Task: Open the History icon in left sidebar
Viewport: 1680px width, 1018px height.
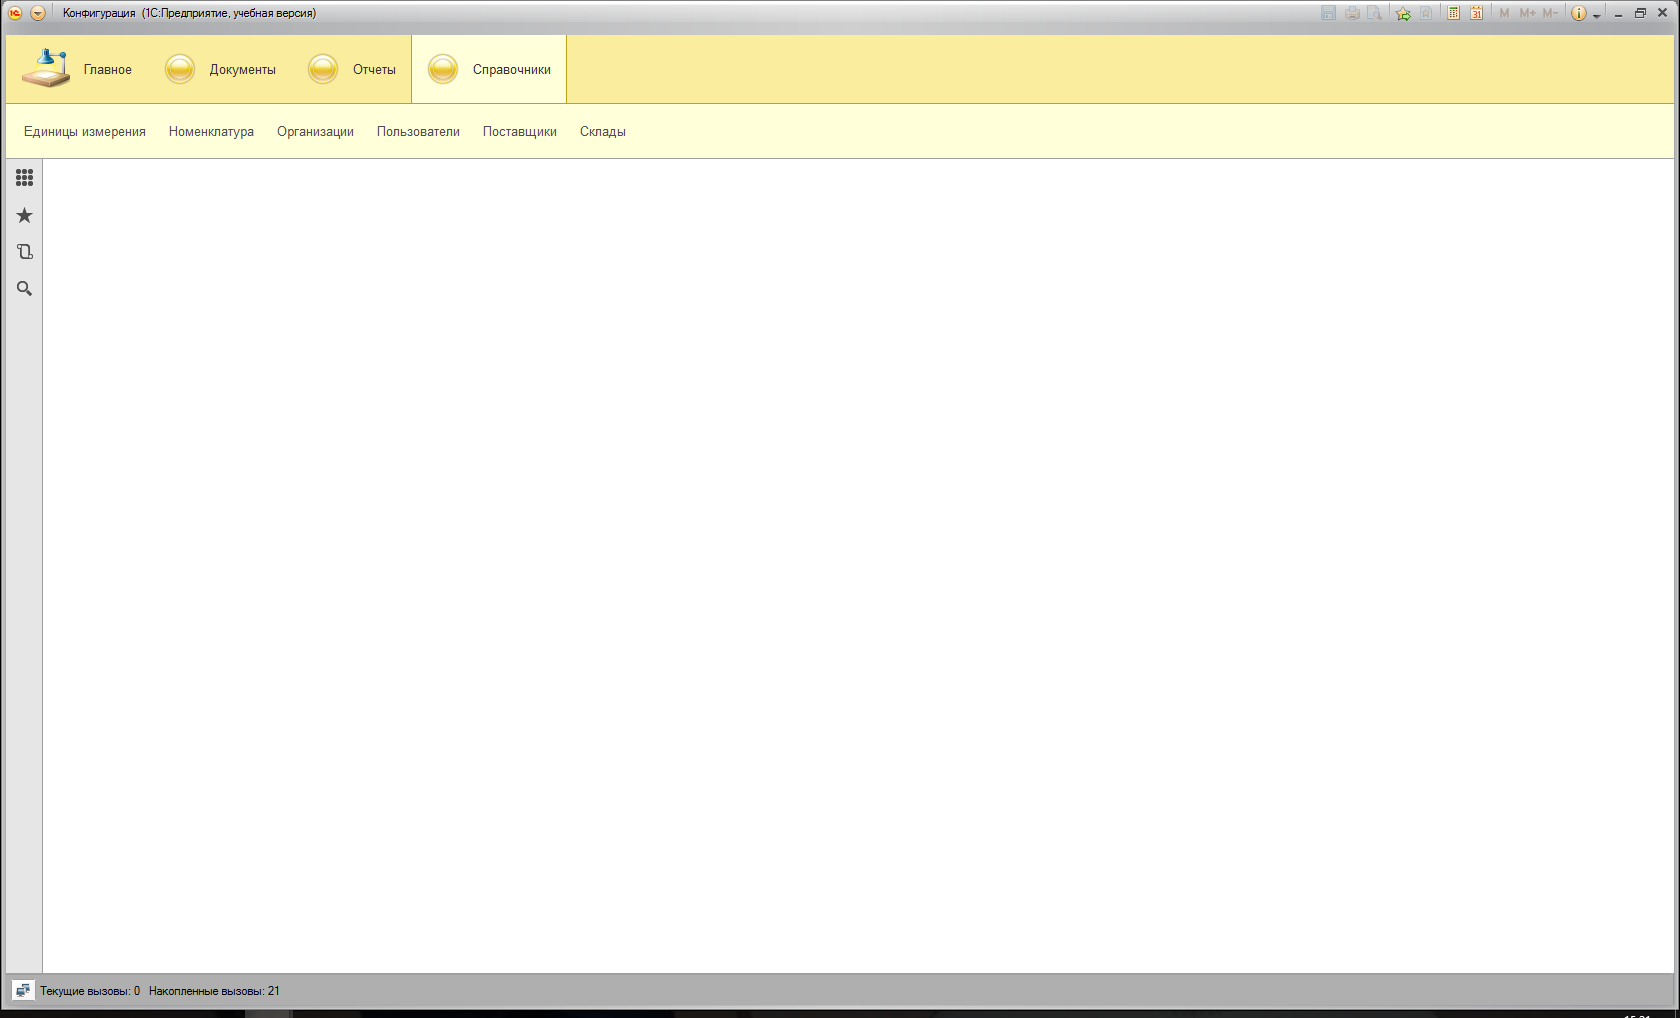Action: pos(25,252)
